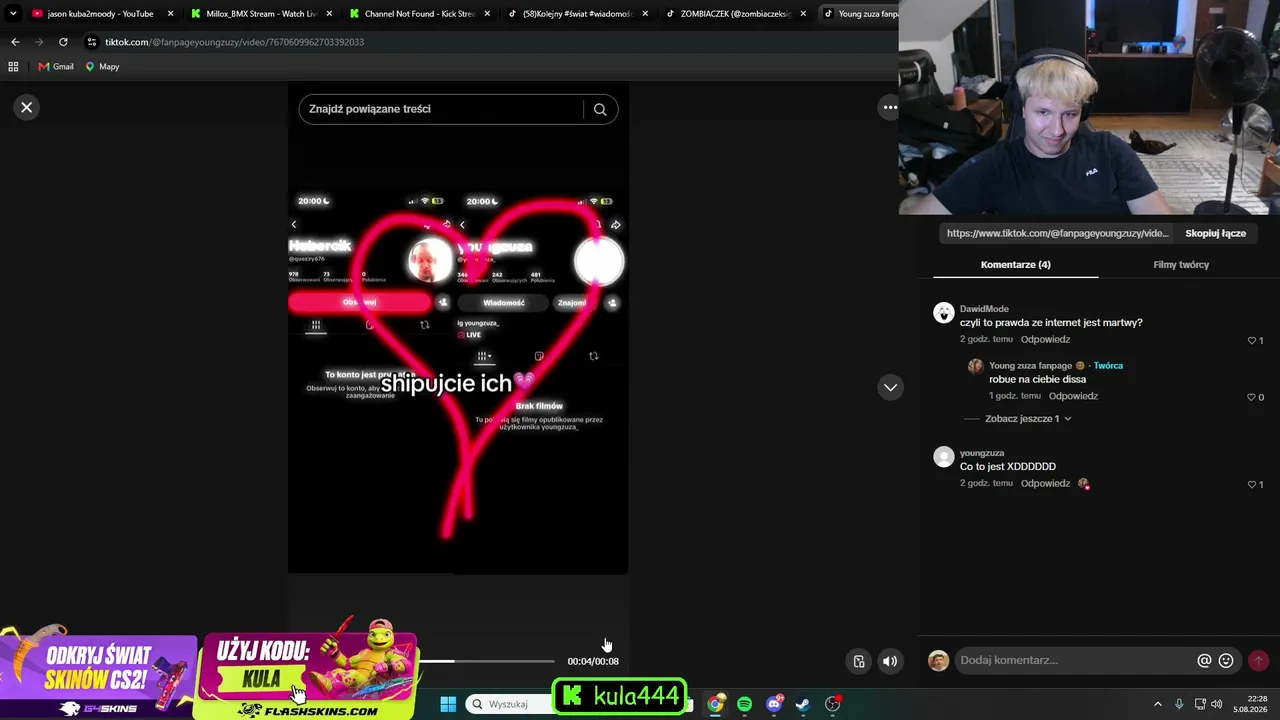Click the red post comment arrow button
This screenshot has height=720, width=1280.
pyautogui.click(x=1258, y=660)
